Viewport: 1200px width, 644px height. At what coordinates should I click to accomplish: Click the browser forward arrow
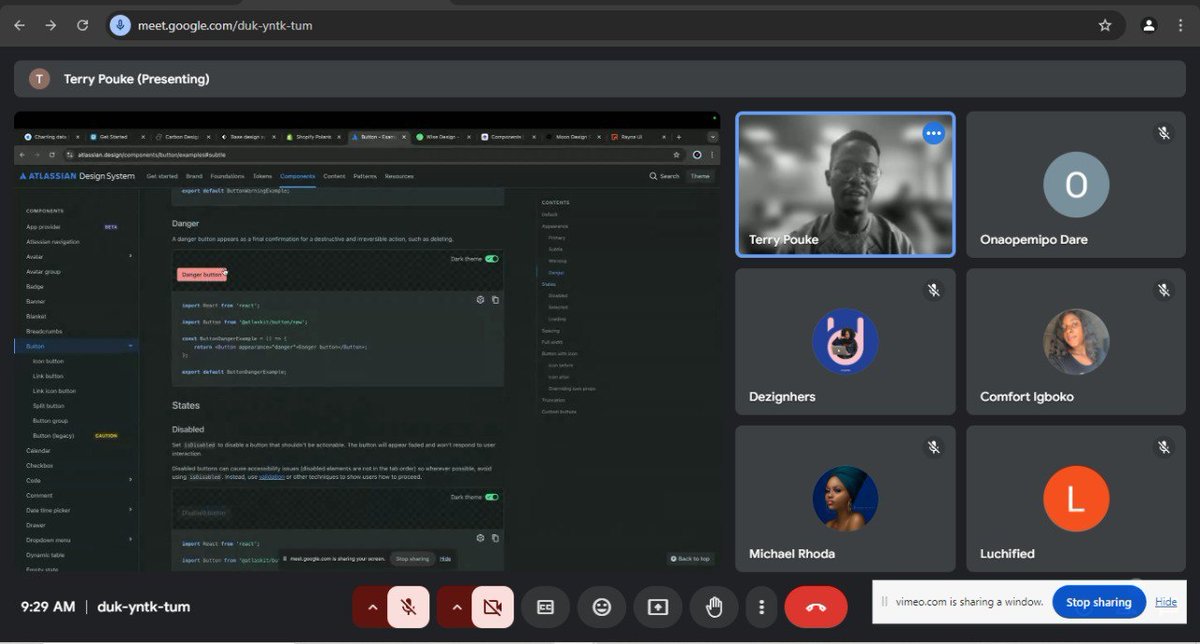pos(50,25)
